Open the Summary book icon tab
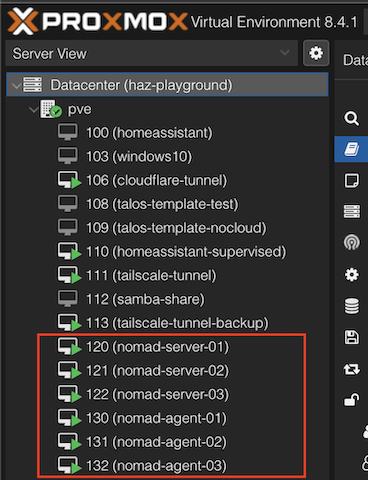 pos(351,149)
